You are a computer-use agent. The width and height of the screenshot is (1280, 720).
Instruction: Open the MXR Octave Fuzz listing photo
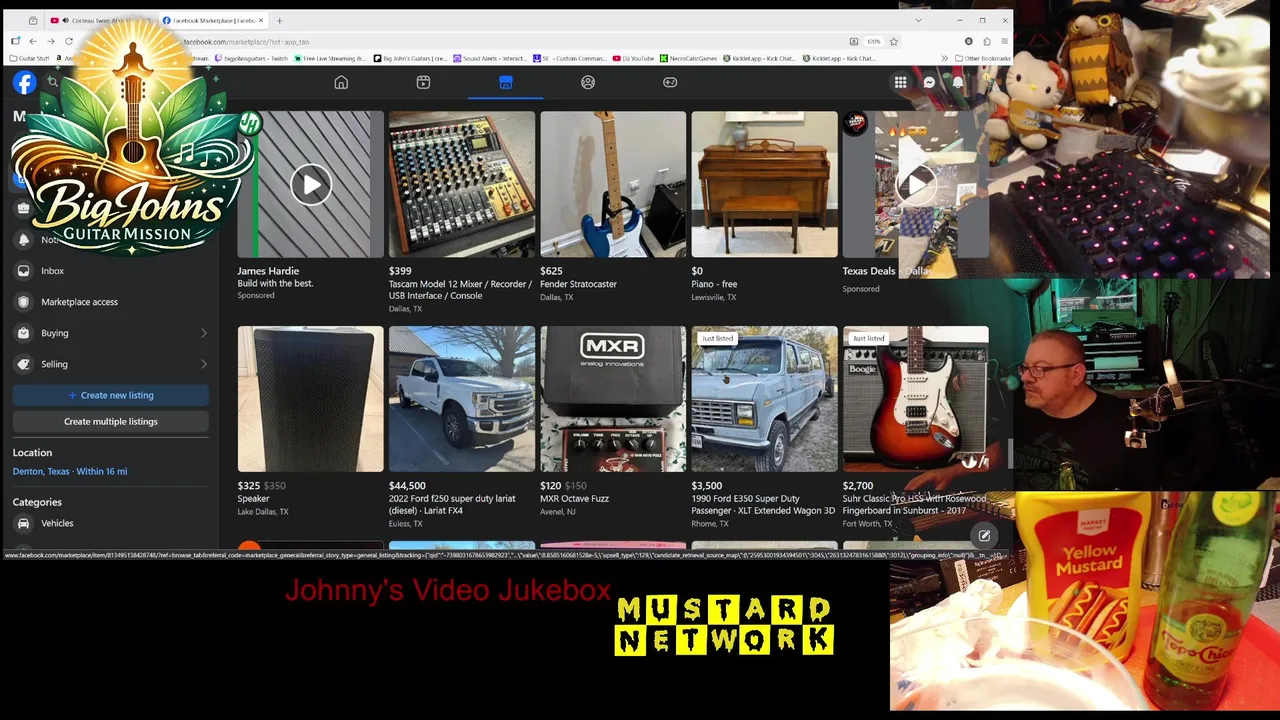[x=613, y=399]
